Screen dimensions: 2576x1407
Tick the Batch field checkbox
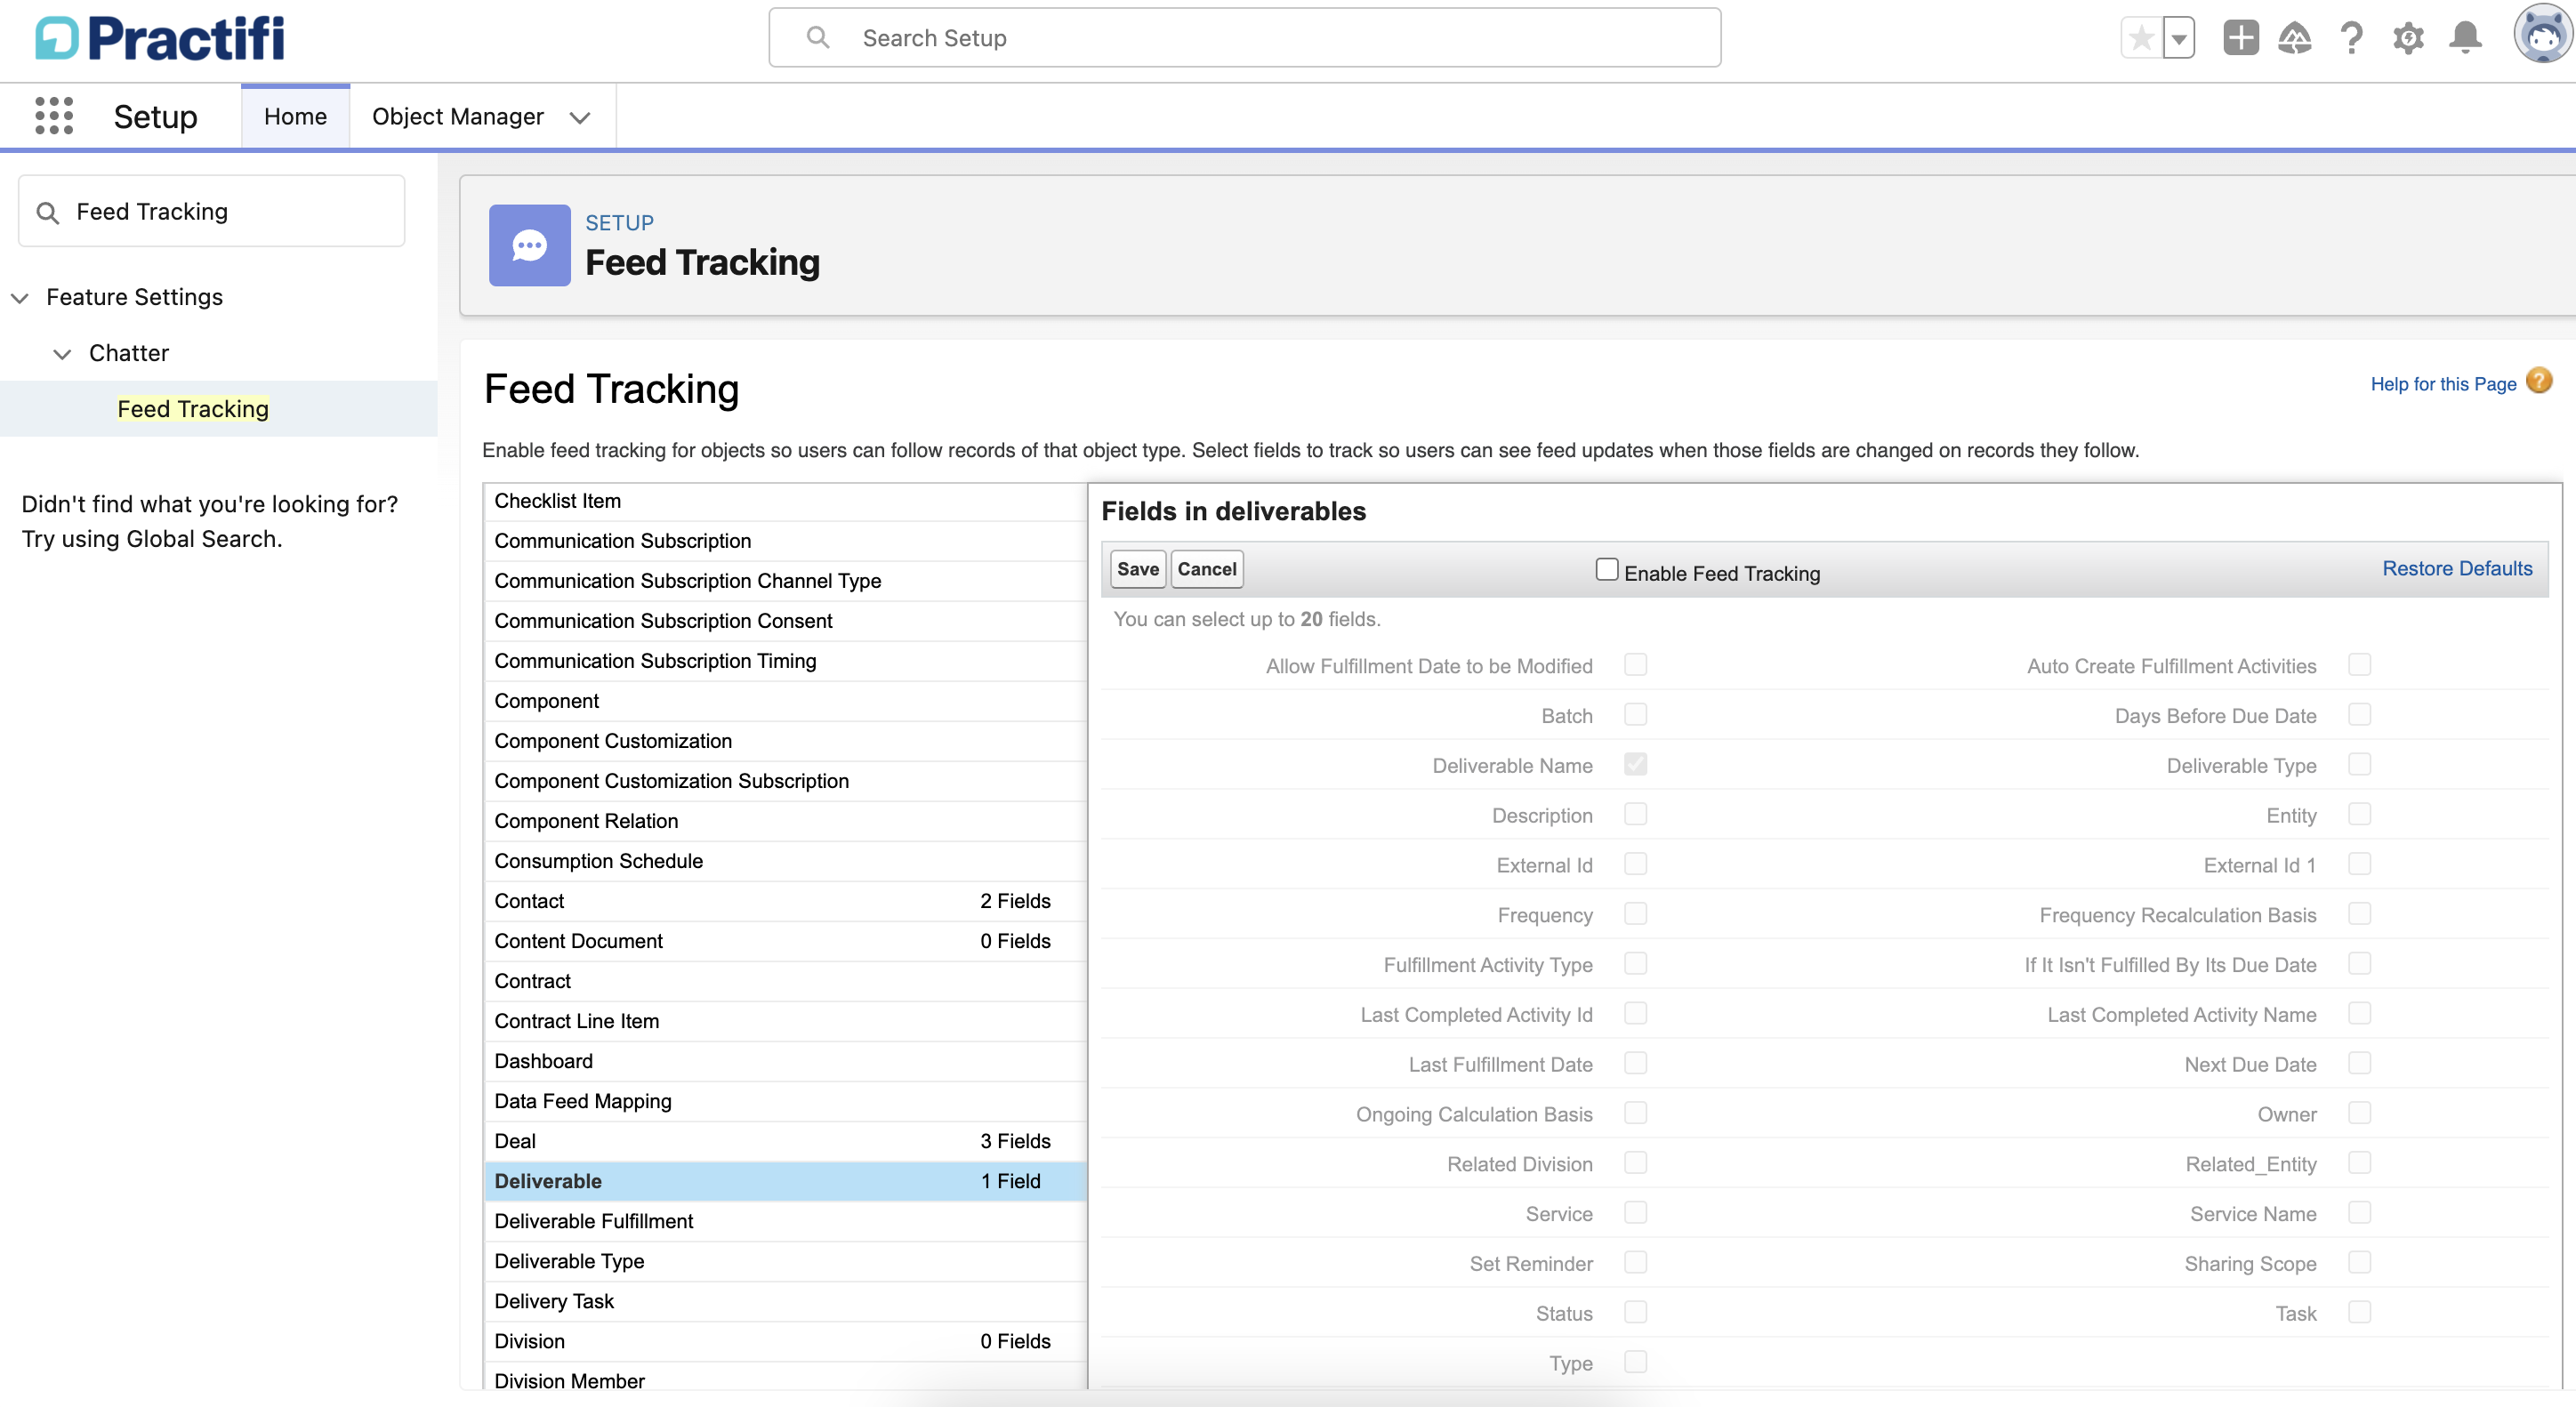click(x=1636, y=715)
